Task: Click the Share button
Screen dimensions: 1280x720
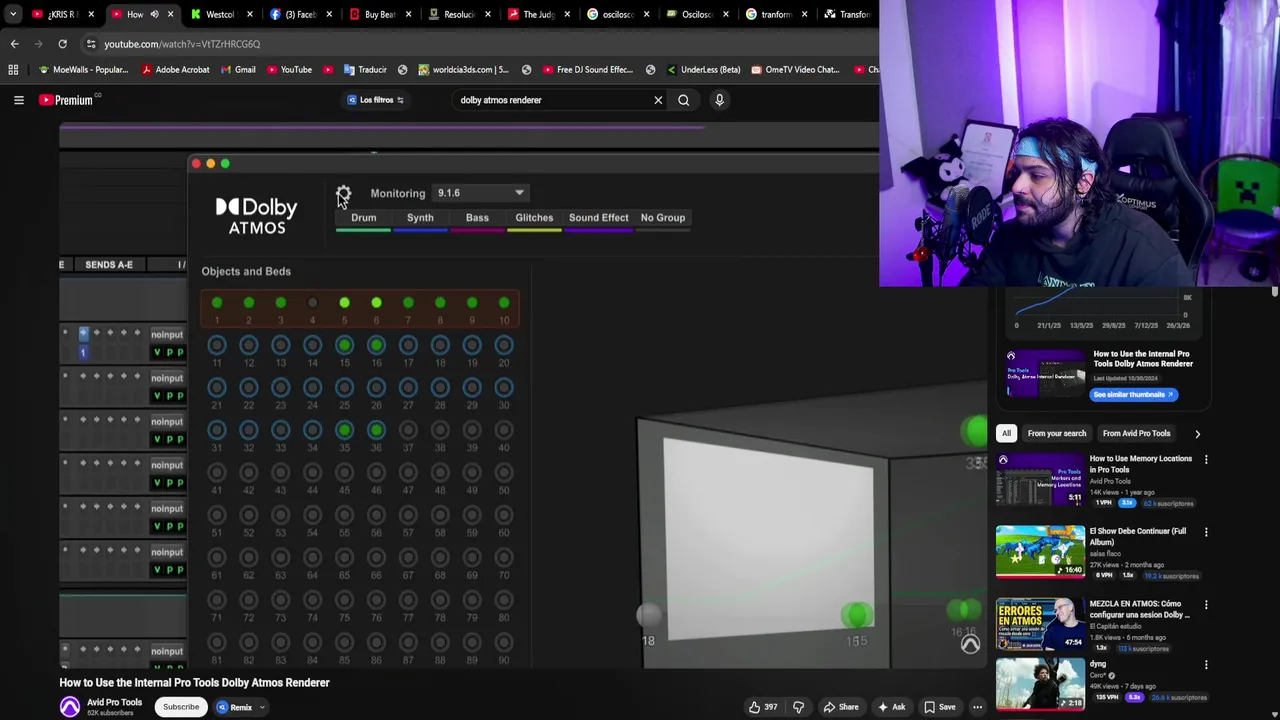Action: click(840, 707)
